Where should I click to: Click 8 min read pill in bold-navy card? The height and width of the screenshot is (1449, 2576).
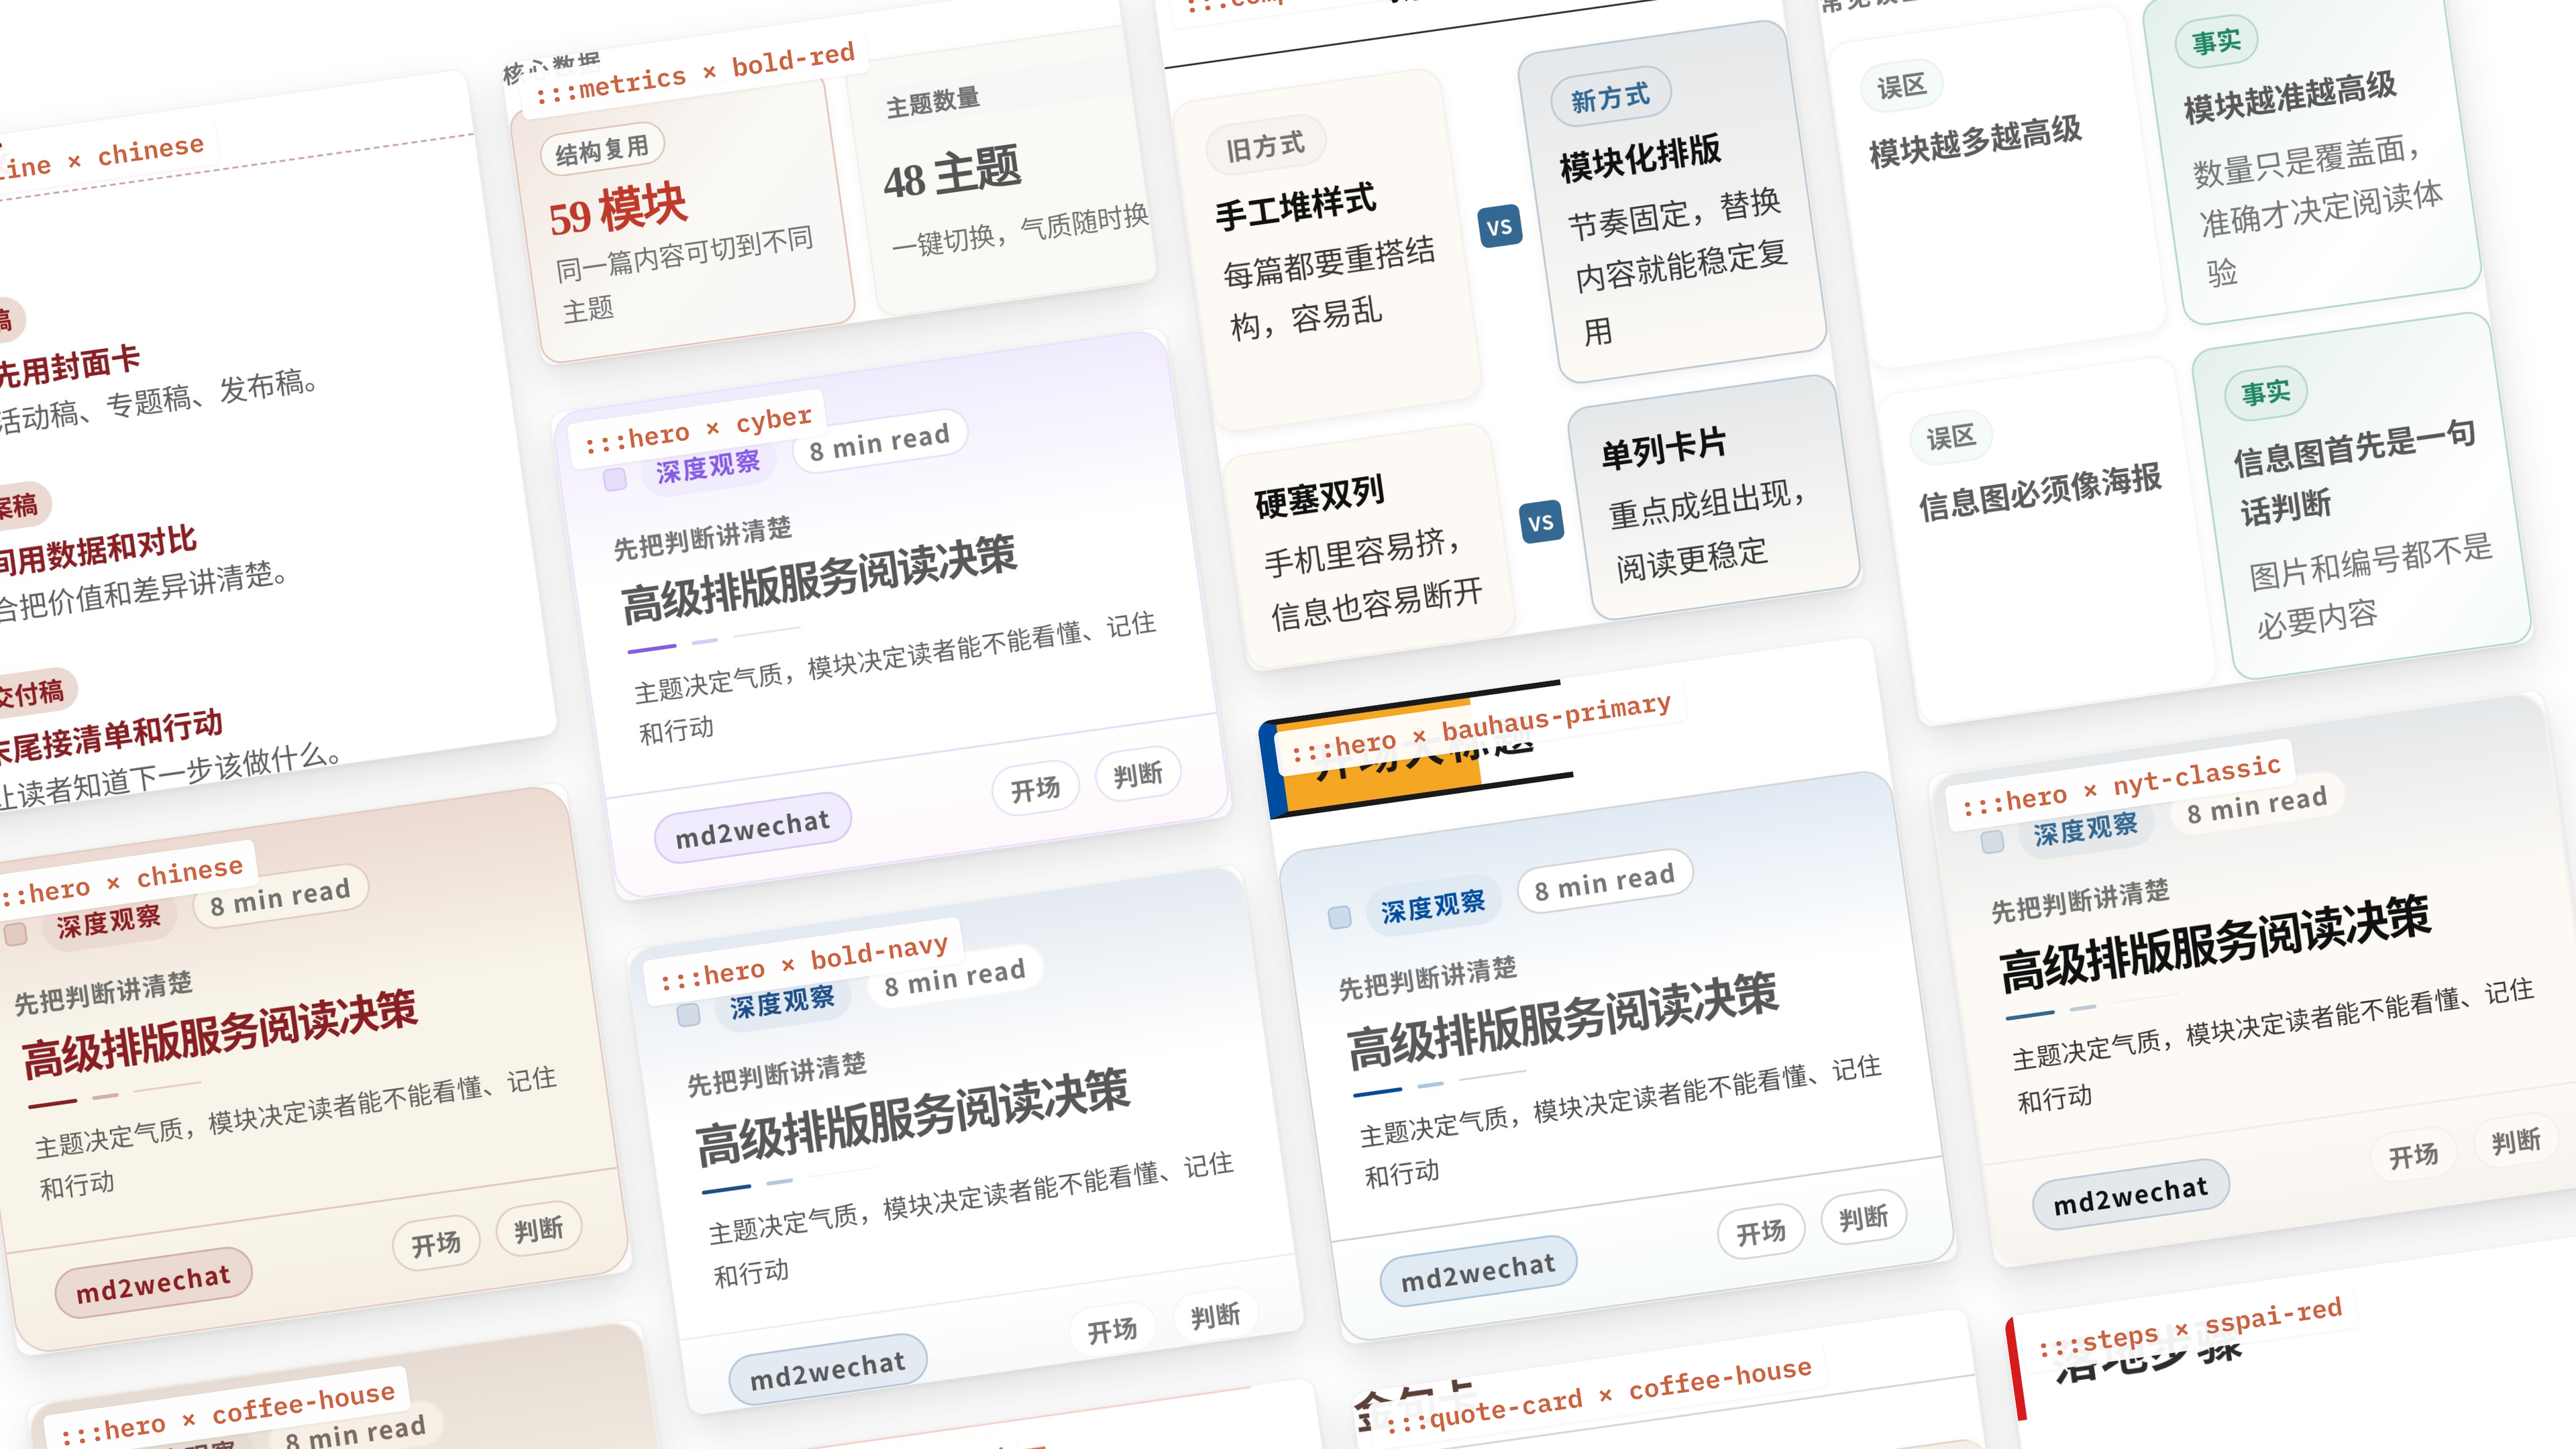(955, 977)
